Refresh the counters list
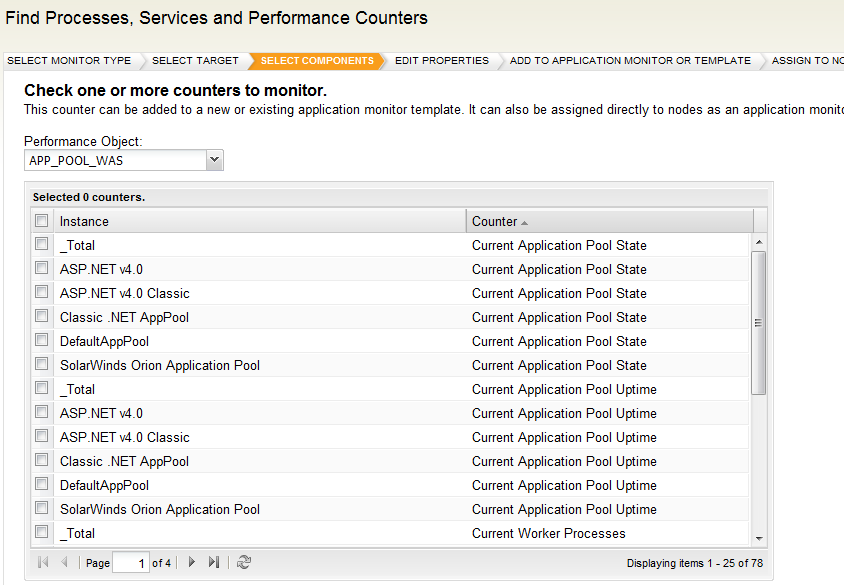844x585 pixels. (x=244, y=563)
